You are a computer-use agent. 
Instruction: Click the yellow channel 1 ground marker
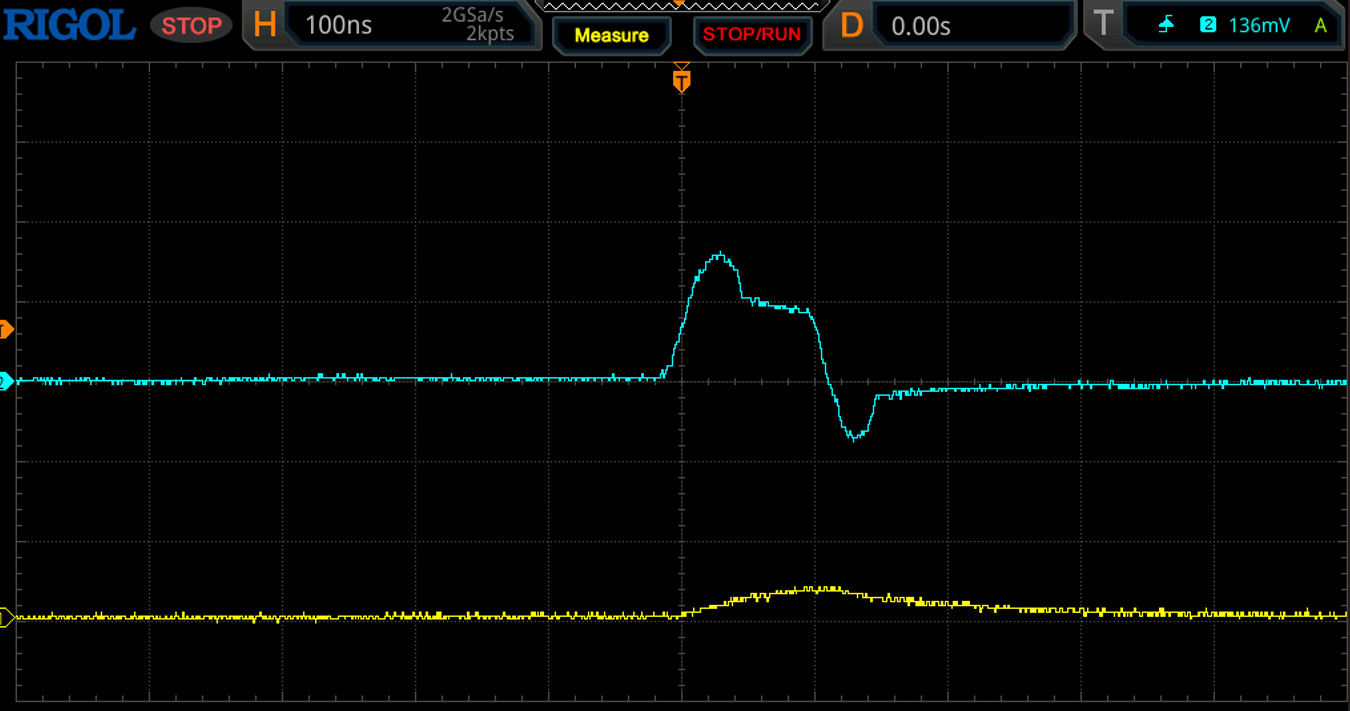point(6,618)
